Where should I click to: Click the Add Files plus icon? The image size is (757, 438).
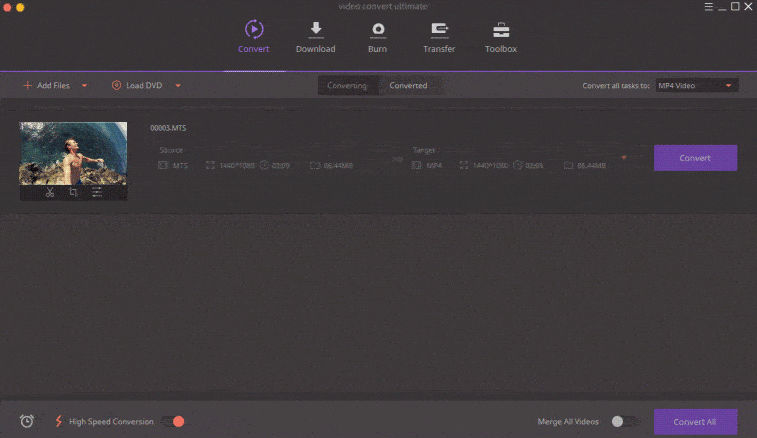tap(28, 85)
